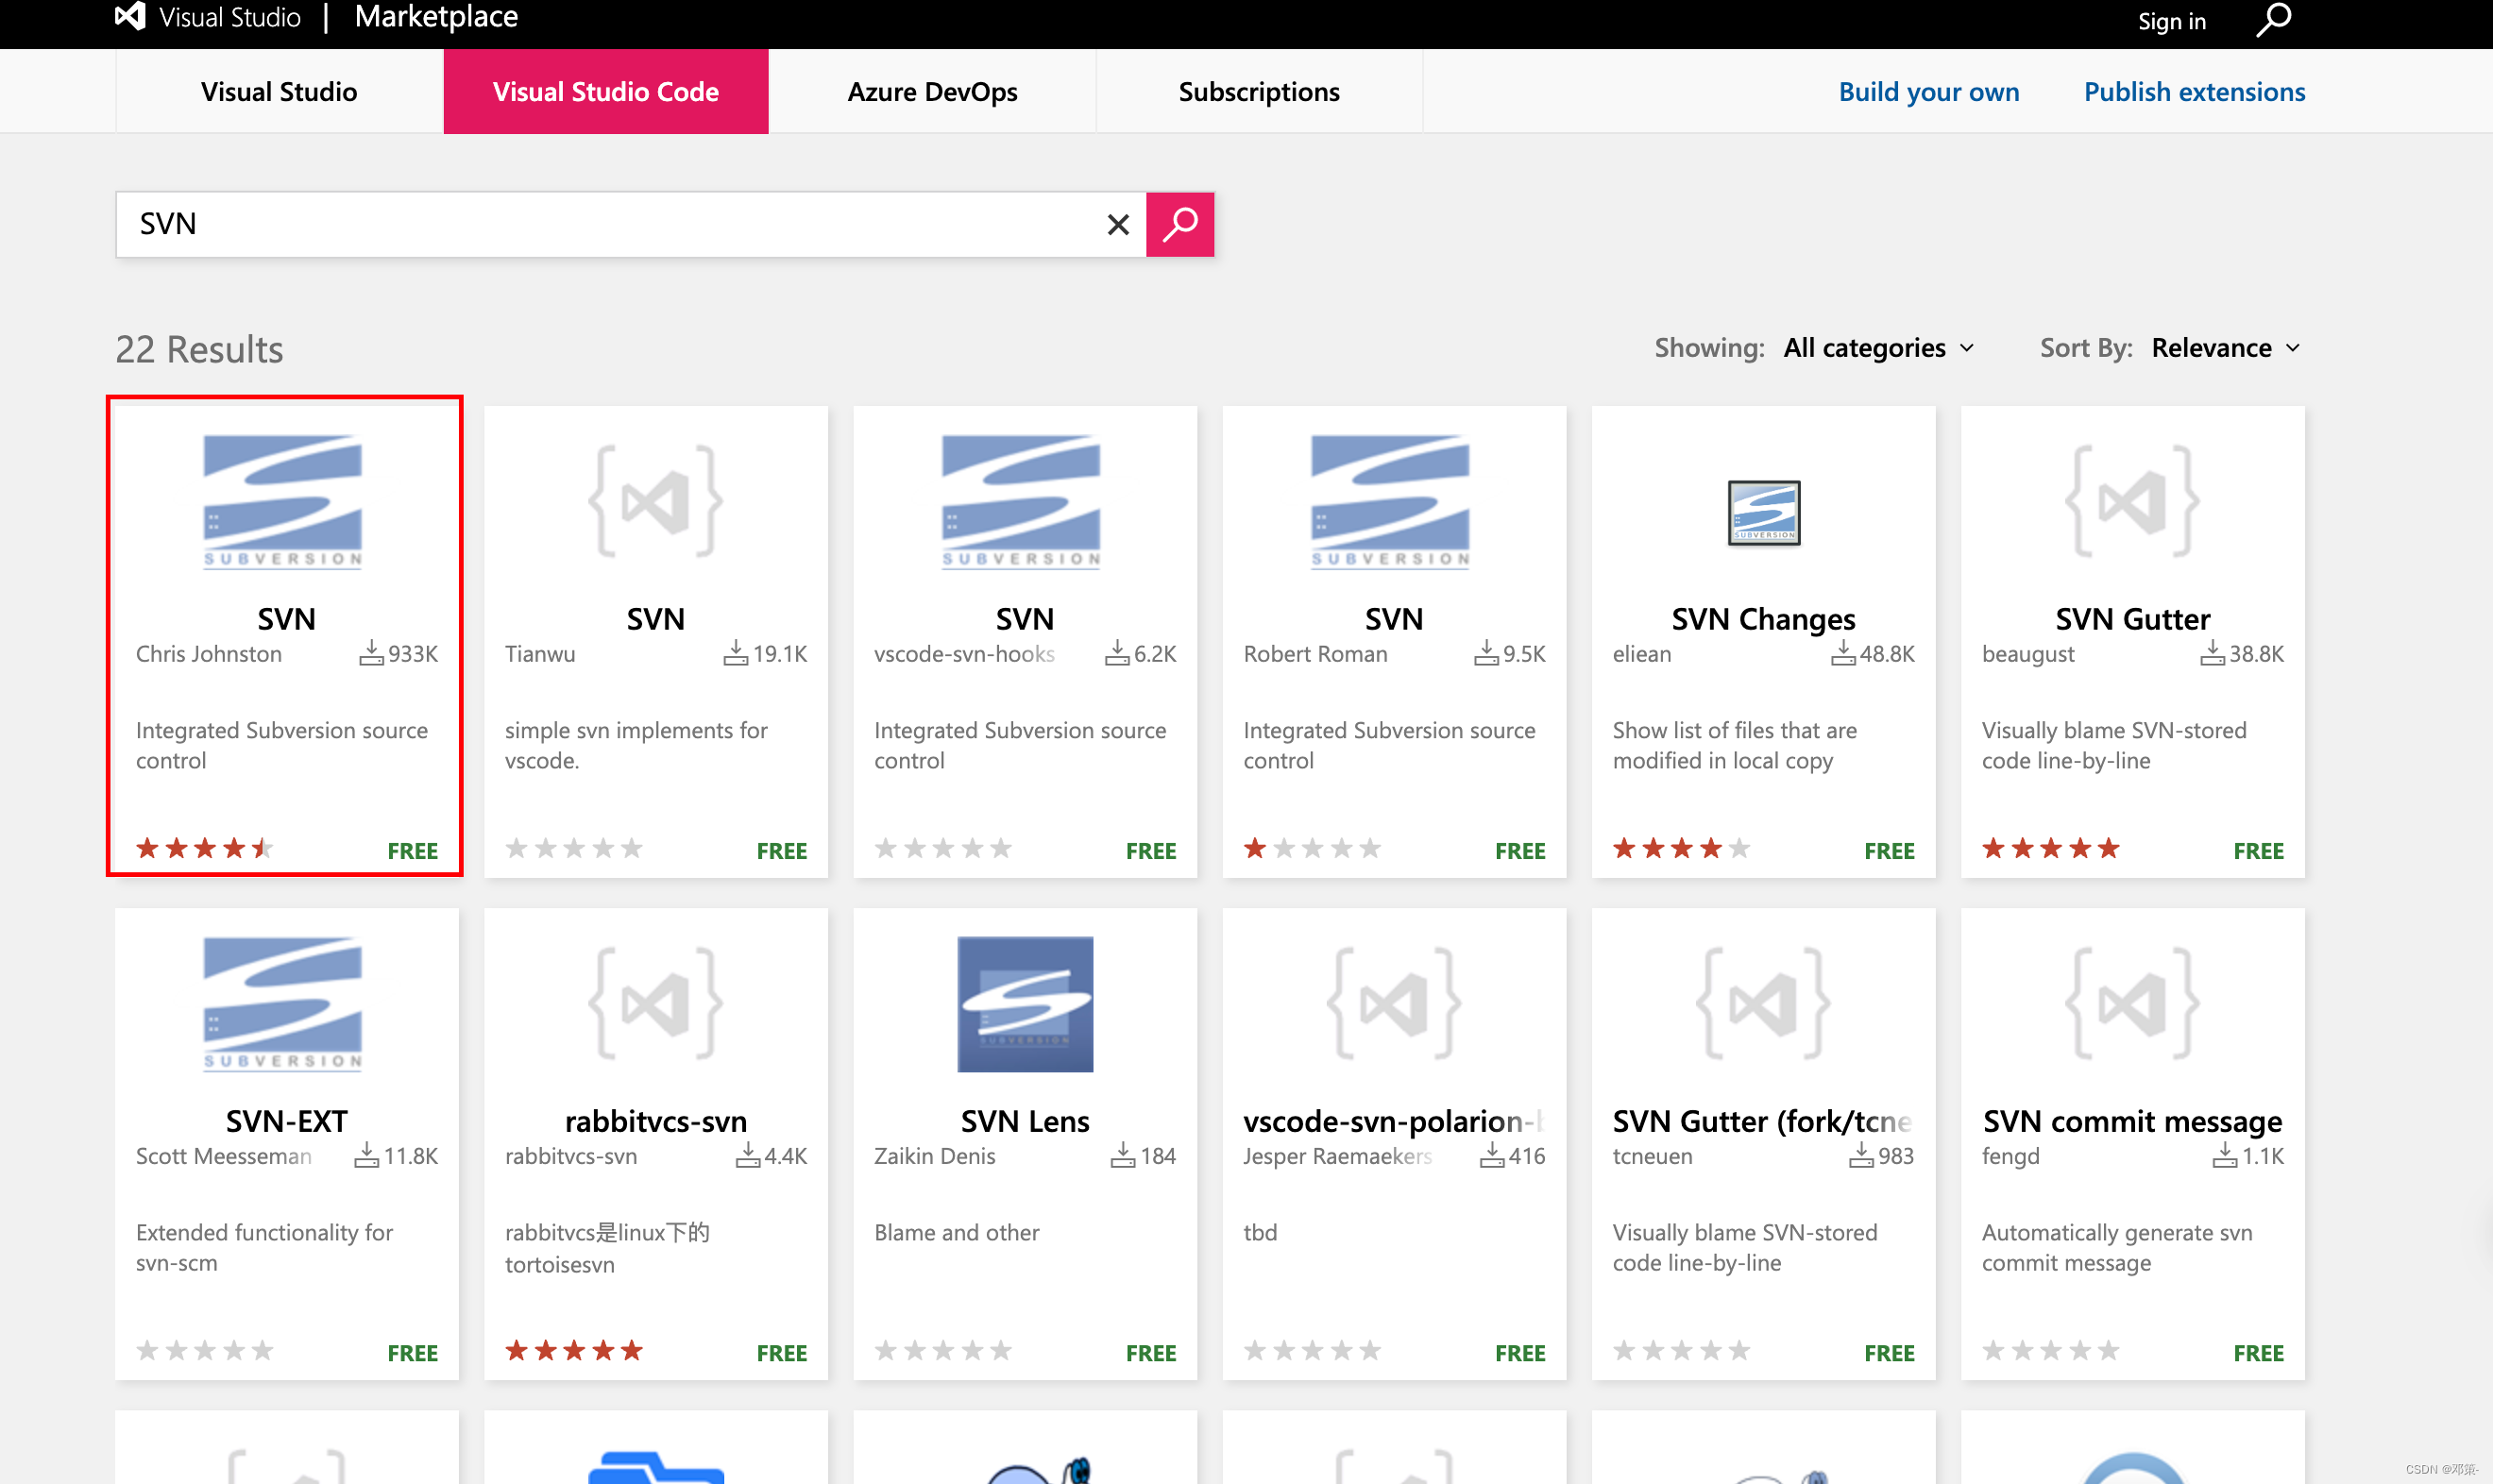Open the SVN-EXT extension title
Viewport: 2493px width, 1484px height.
[286, 1120]
